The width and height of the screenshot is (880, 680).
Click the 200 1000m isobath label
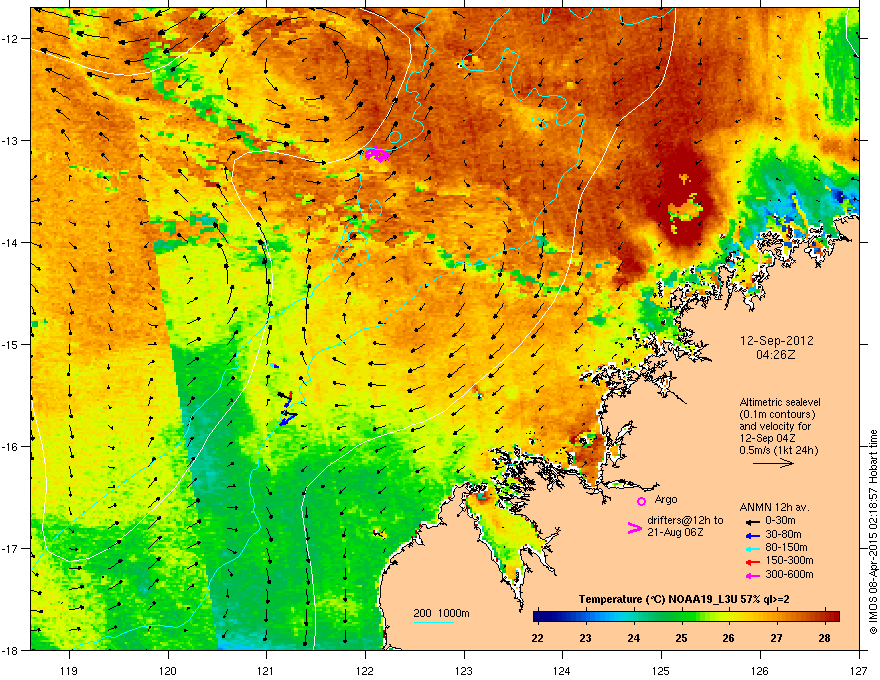(441, 613)
